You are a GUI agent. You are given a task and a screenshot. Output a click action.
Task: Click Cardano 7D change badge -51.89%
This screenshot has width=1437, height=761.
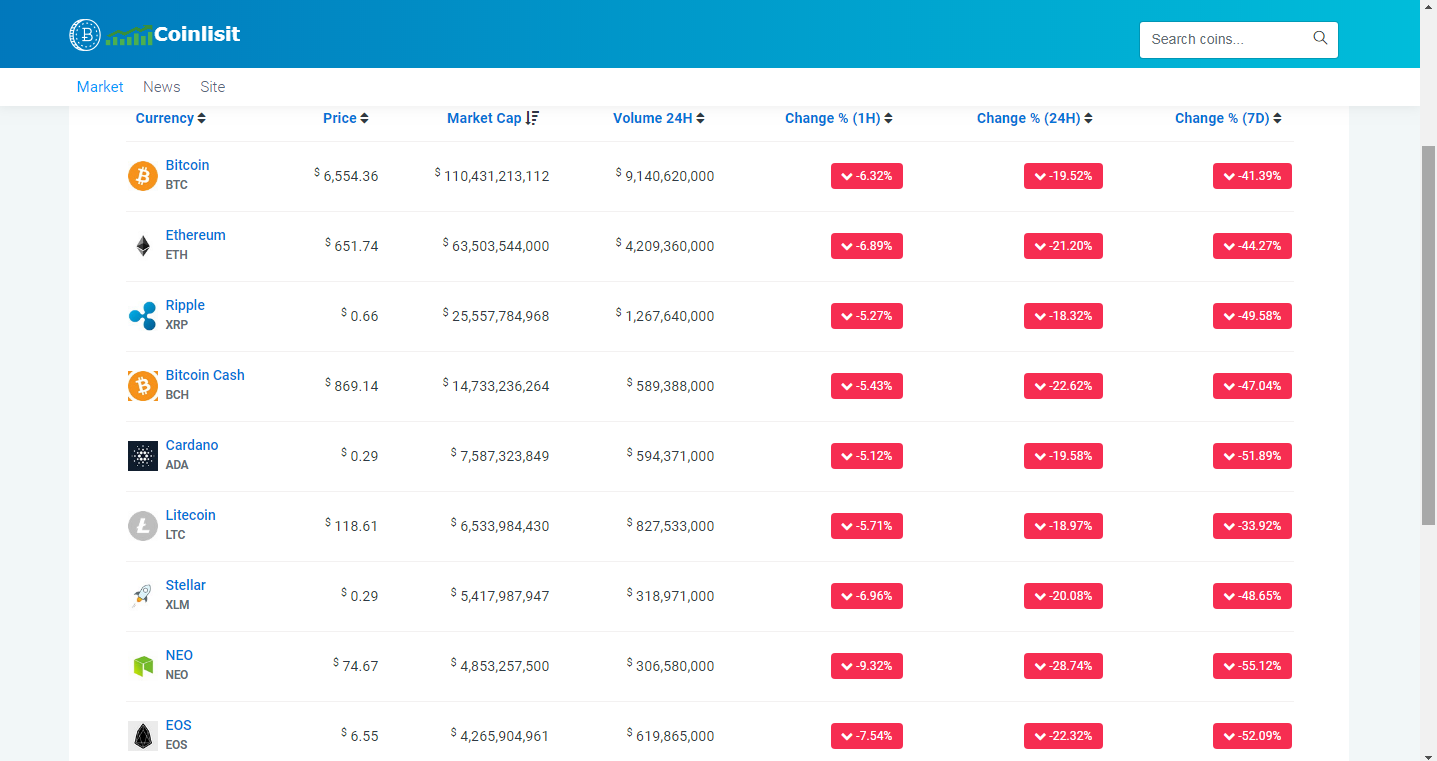pyautogui.click(x=1253, y=456)
